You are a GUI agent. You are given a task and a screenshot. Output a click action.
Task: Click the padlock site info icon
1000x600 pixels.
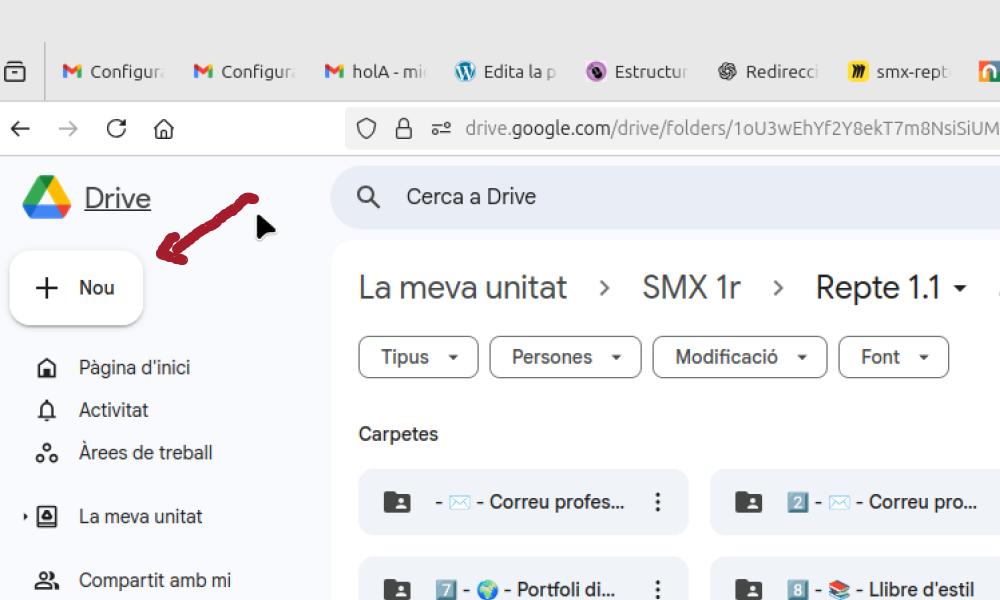[x=403, y=128]
